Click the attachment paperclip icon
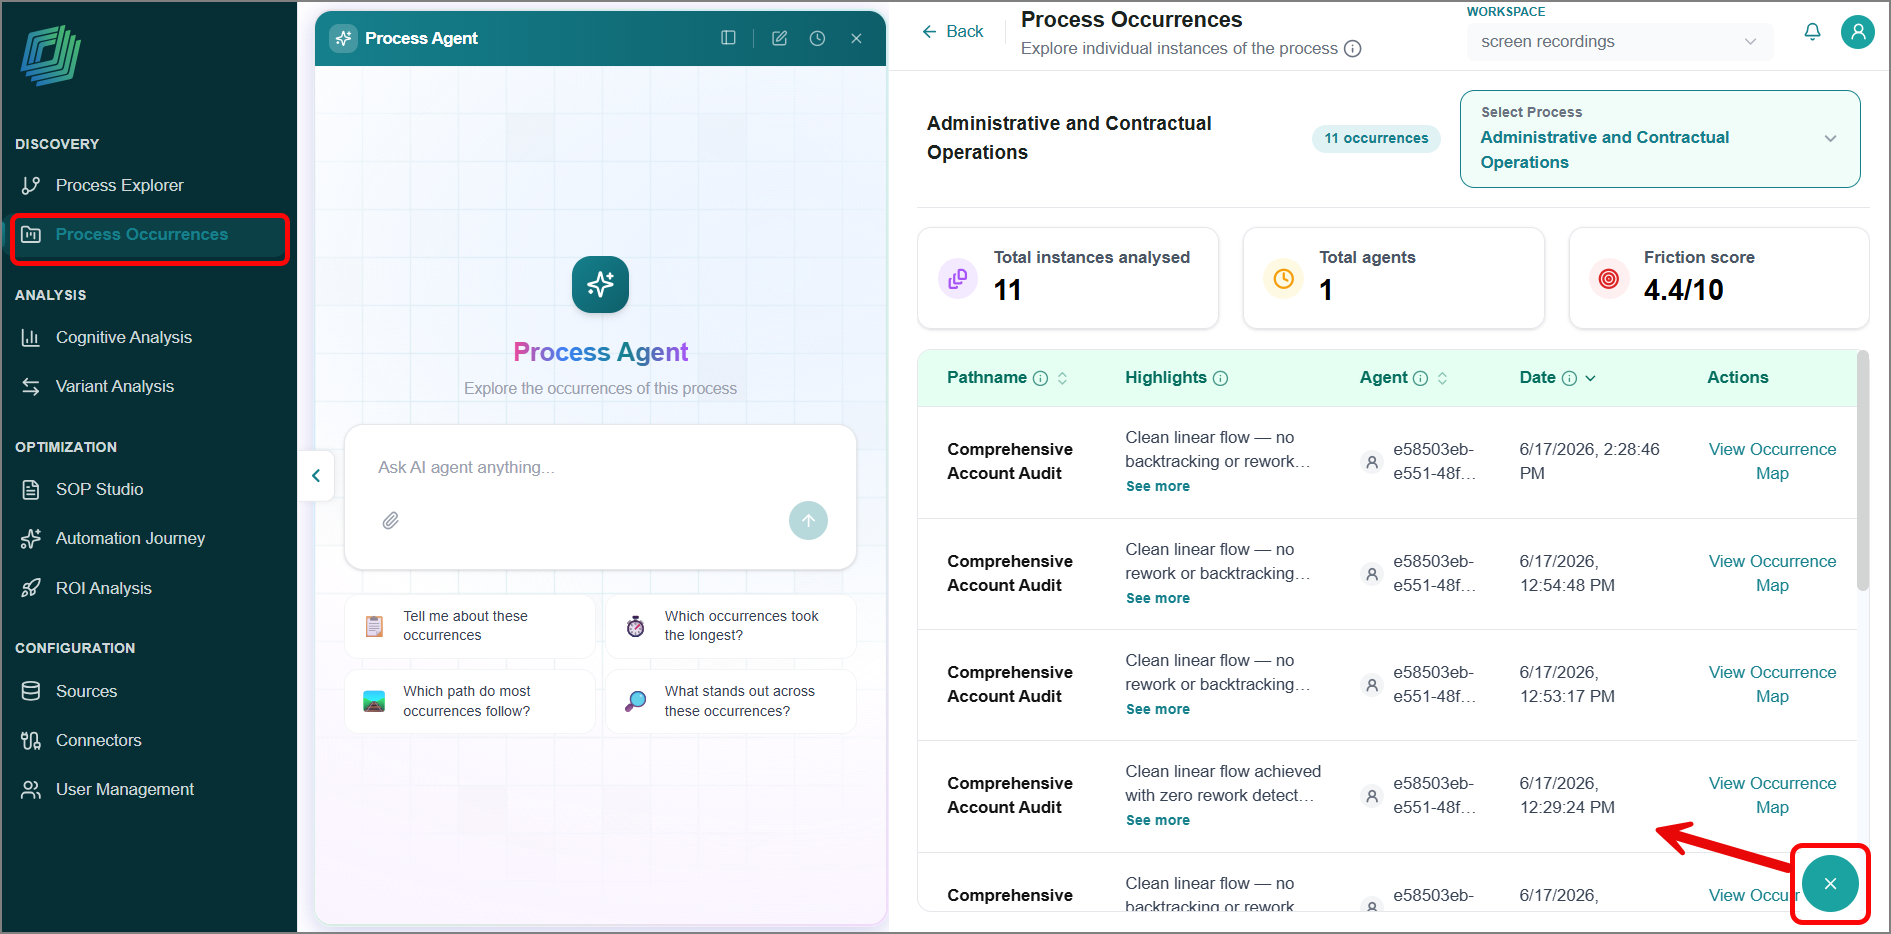The width and height of the screenshot is (1891, 934). coord(391,520)
